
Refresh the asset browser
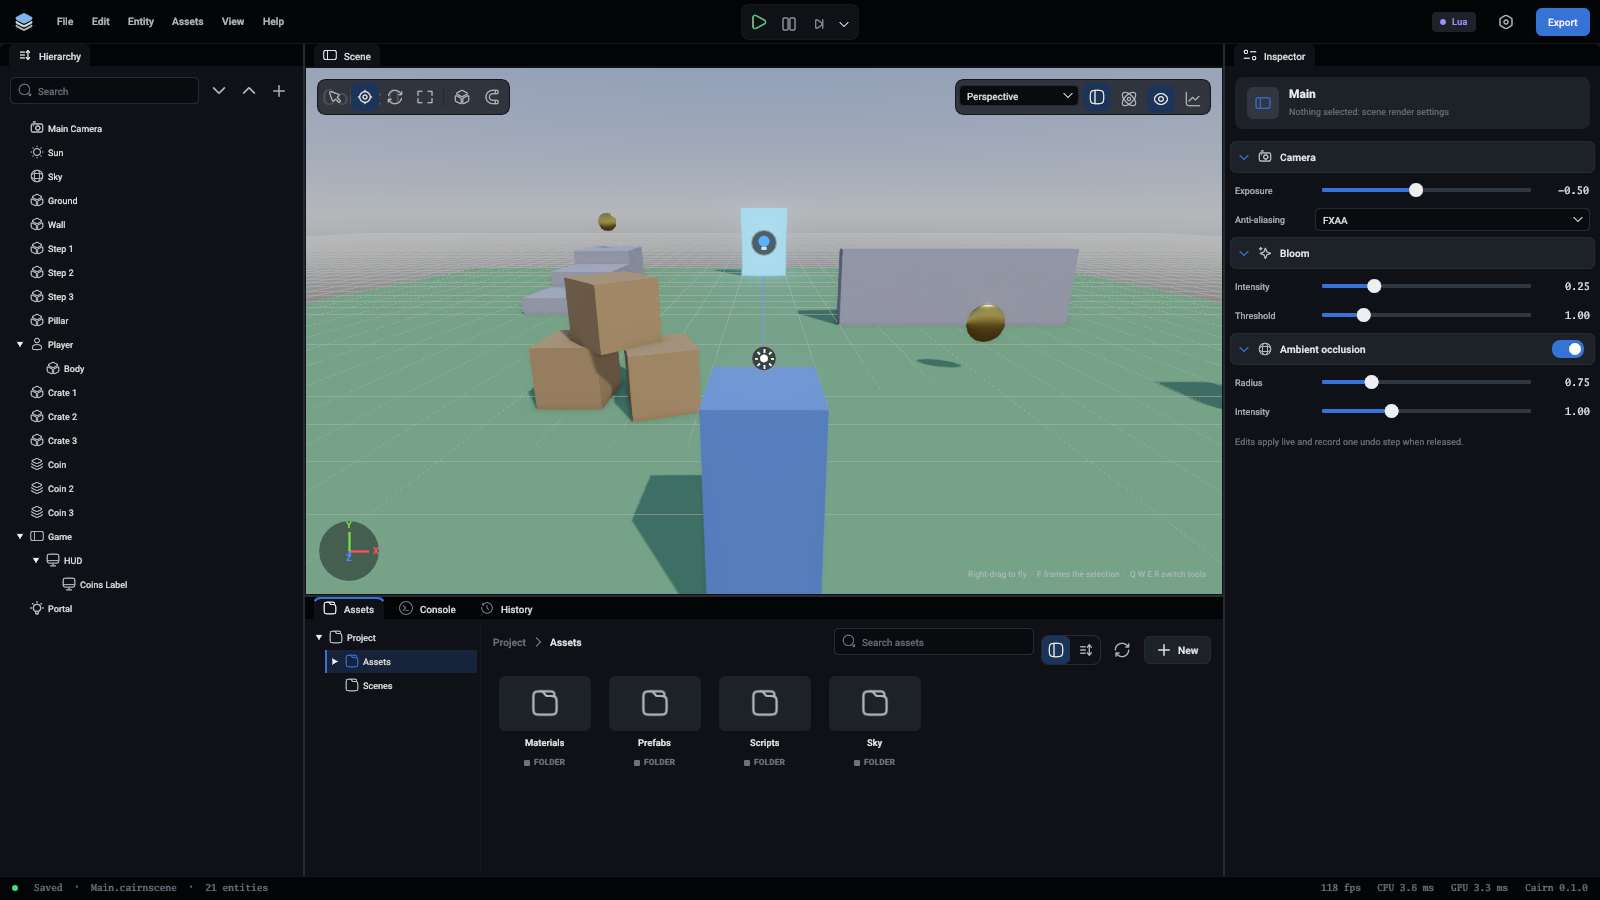pos(1122,650)
